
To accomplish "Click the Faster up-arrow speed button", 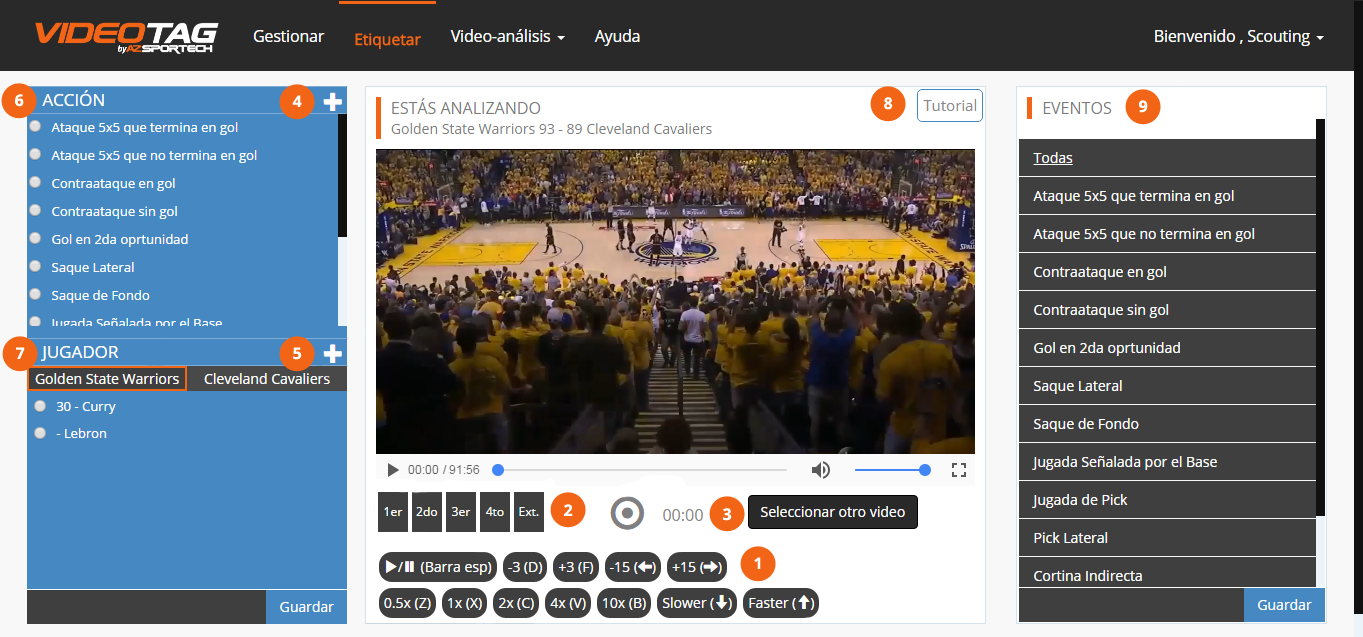I will point(780,603).
